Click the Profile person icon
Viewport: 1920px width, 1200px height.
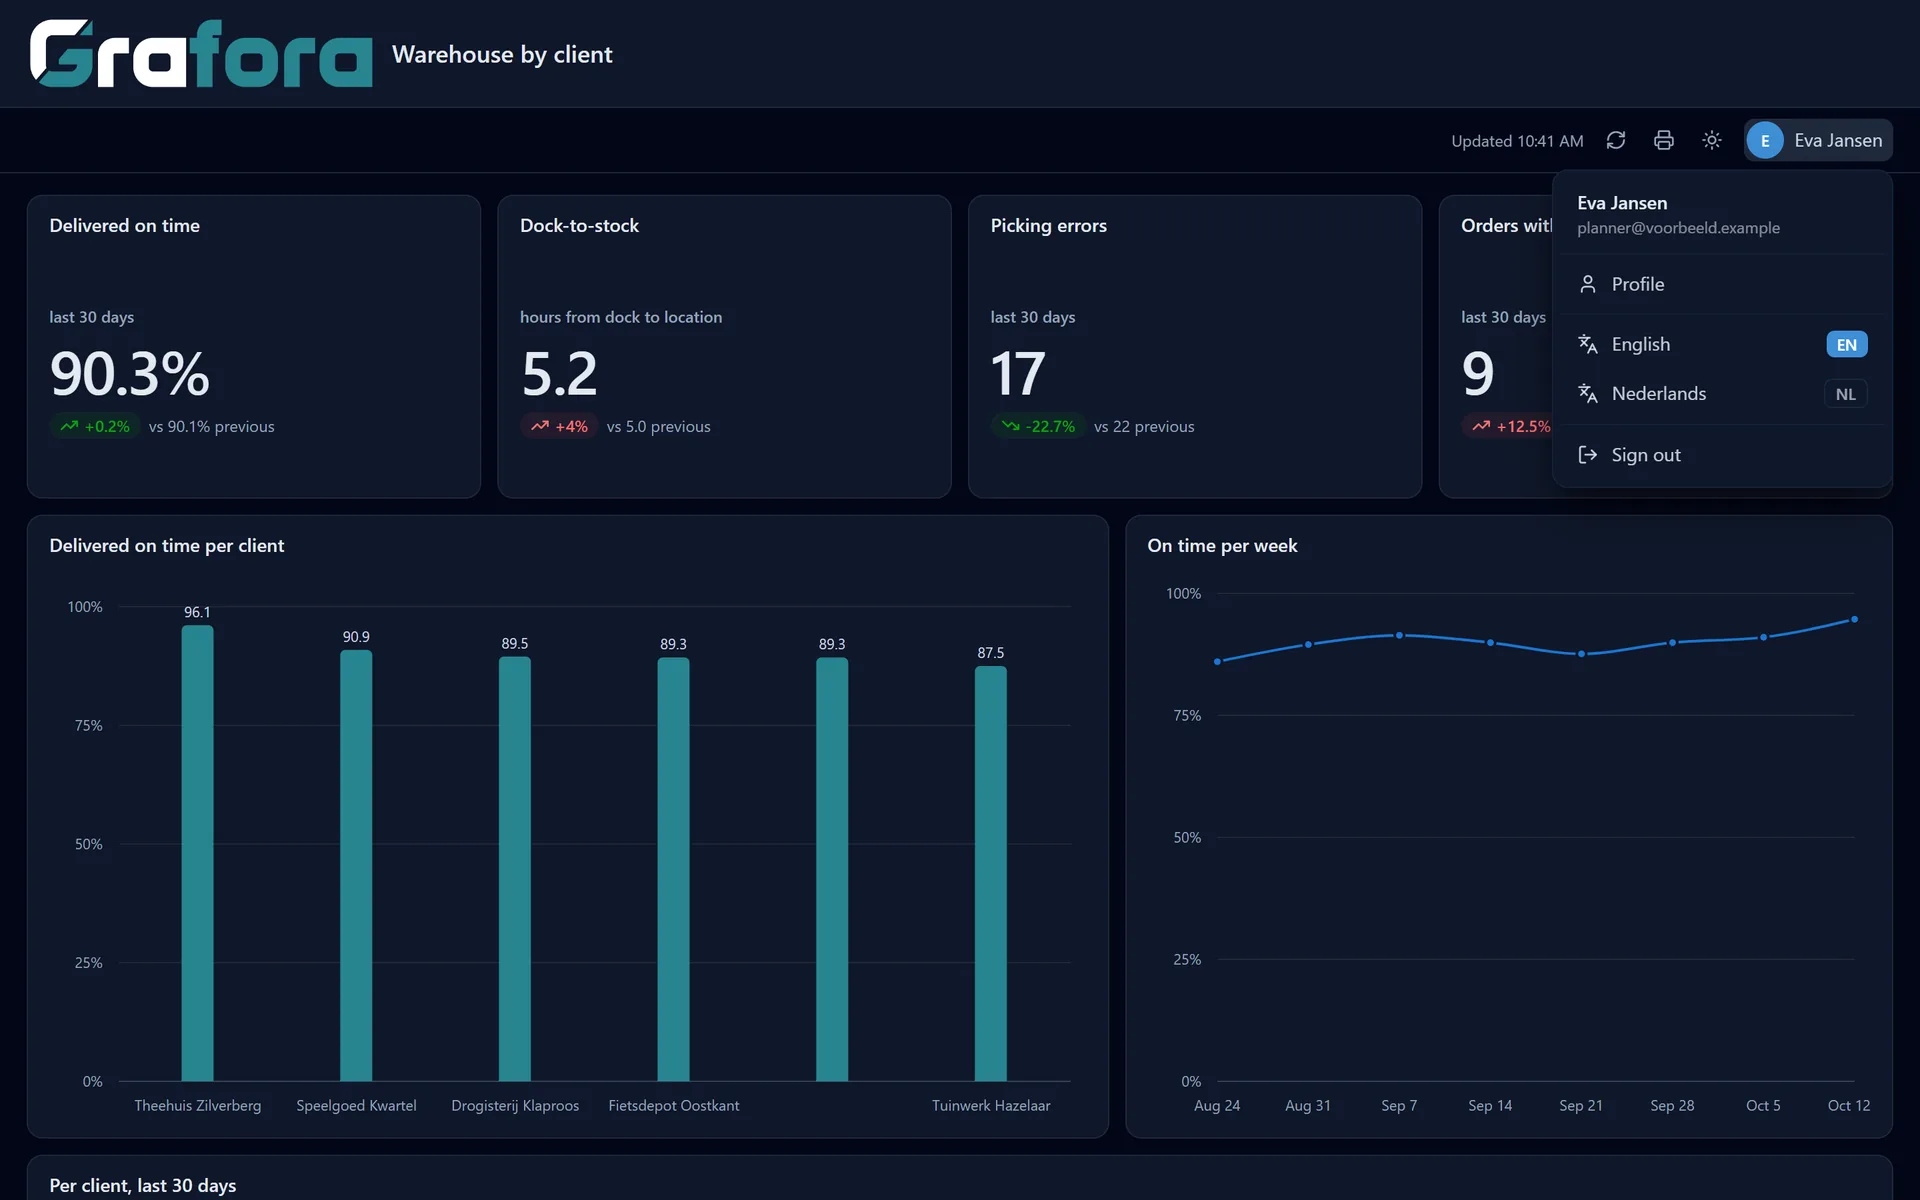coord(1587,284)
